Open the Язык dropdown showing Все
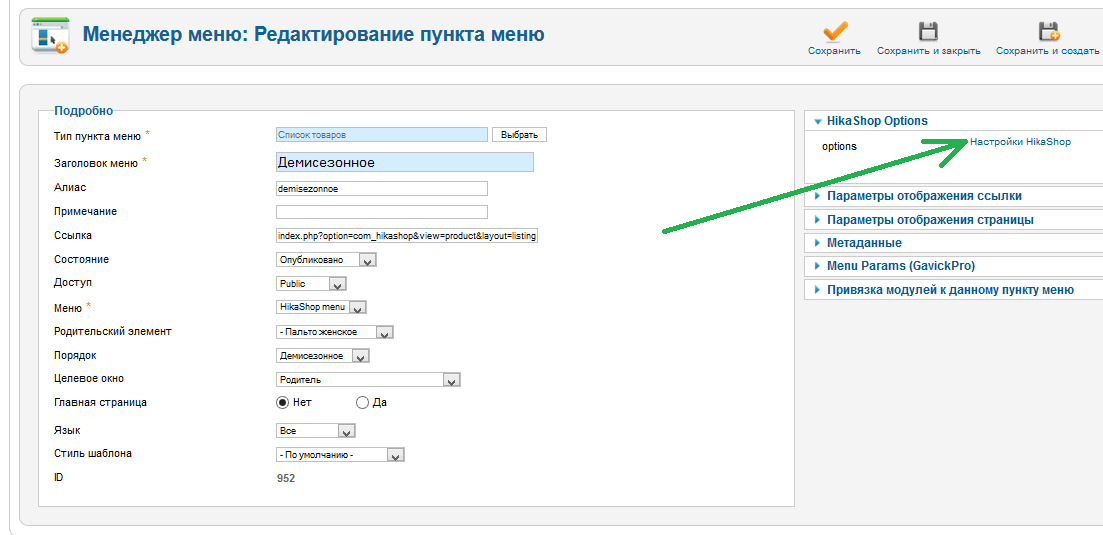Screen dimensions: 1103x535 316,431
